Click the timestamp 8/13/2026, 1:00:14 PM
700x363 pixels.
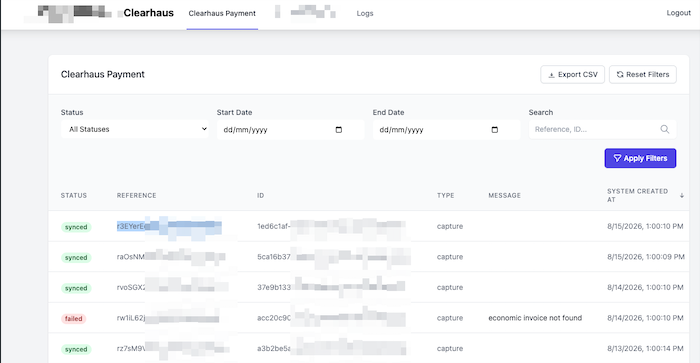tap(645, 348)
